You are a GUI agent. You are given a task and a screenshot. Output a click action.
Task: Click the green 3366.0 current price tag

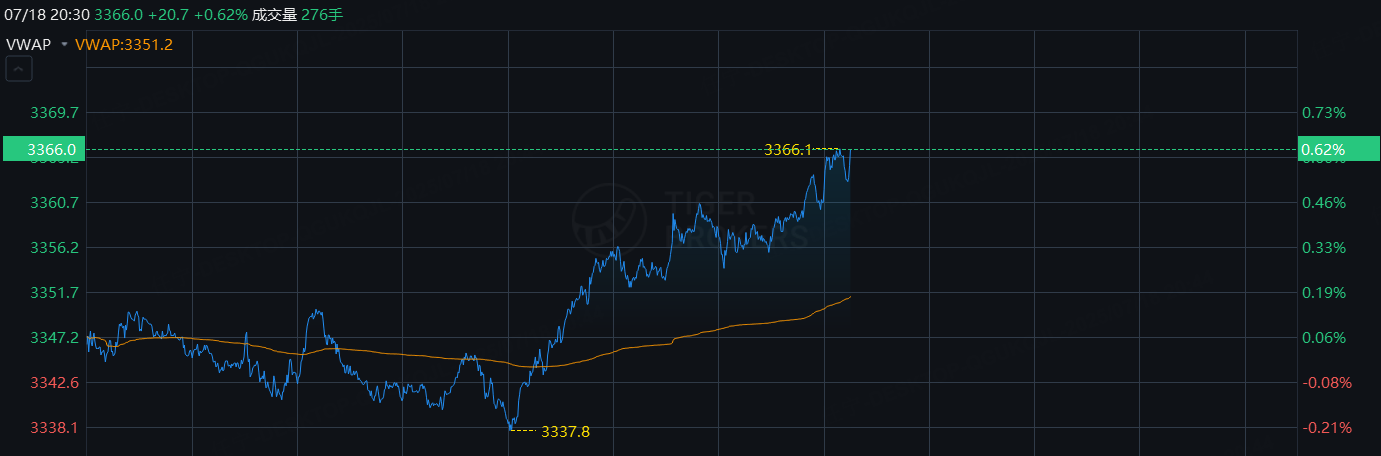pos(44,149)
